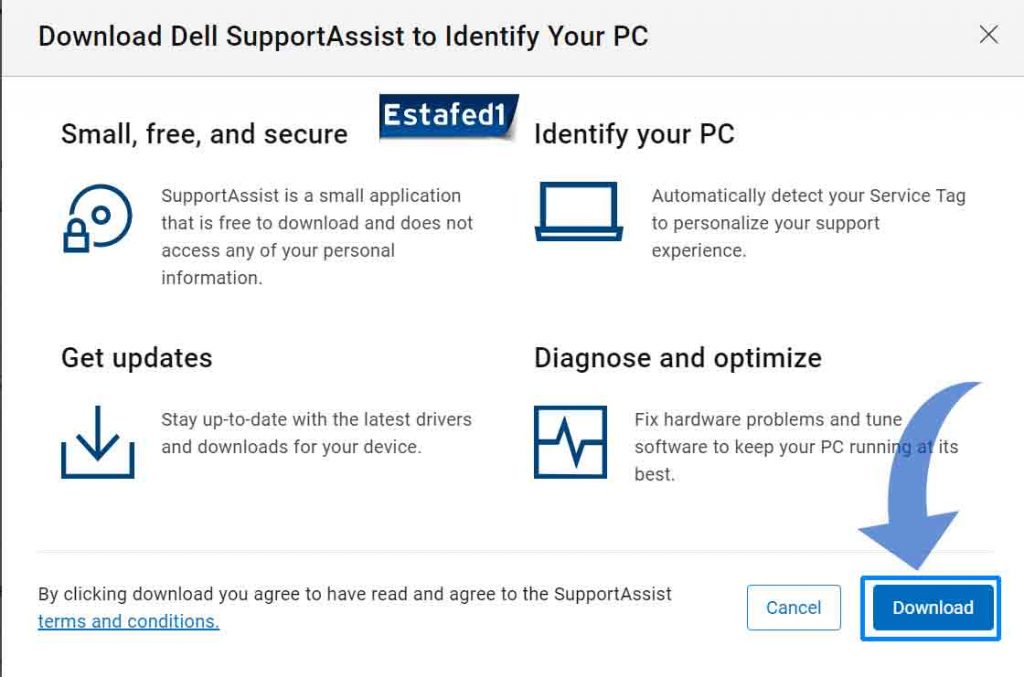Click the Estafed1 logo banner
1024x677 pixels.
(447, 114)
